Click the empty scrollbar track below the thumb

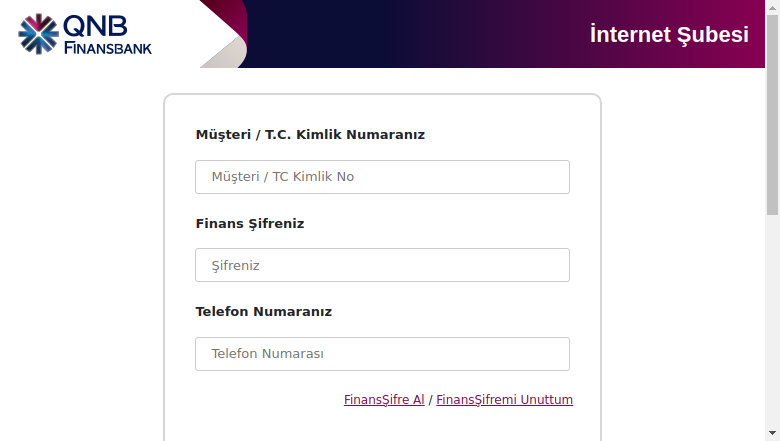tap(773, 321)
